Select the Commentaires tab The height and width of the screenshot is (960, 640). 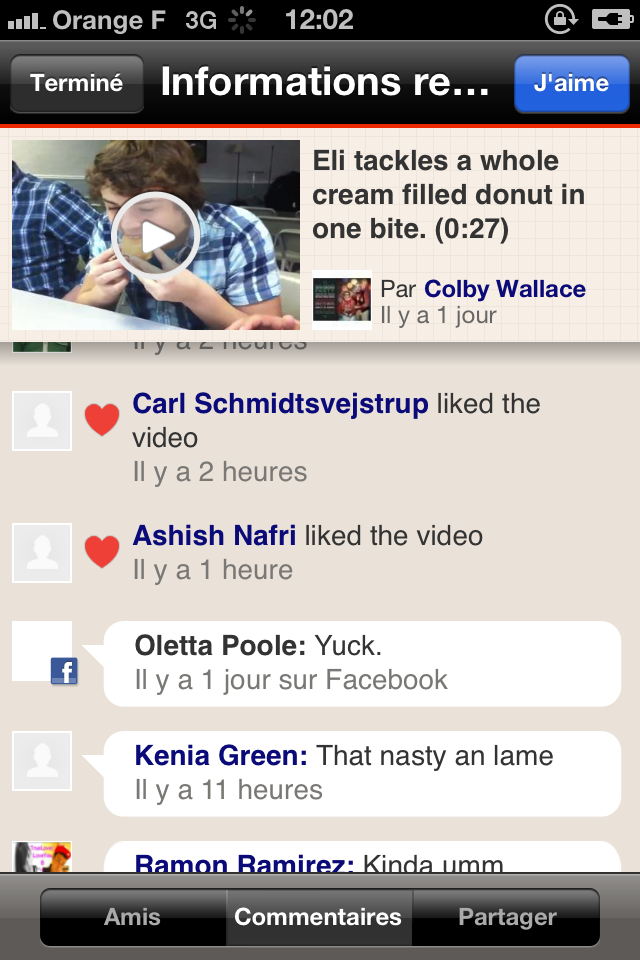tap(318, 917)
